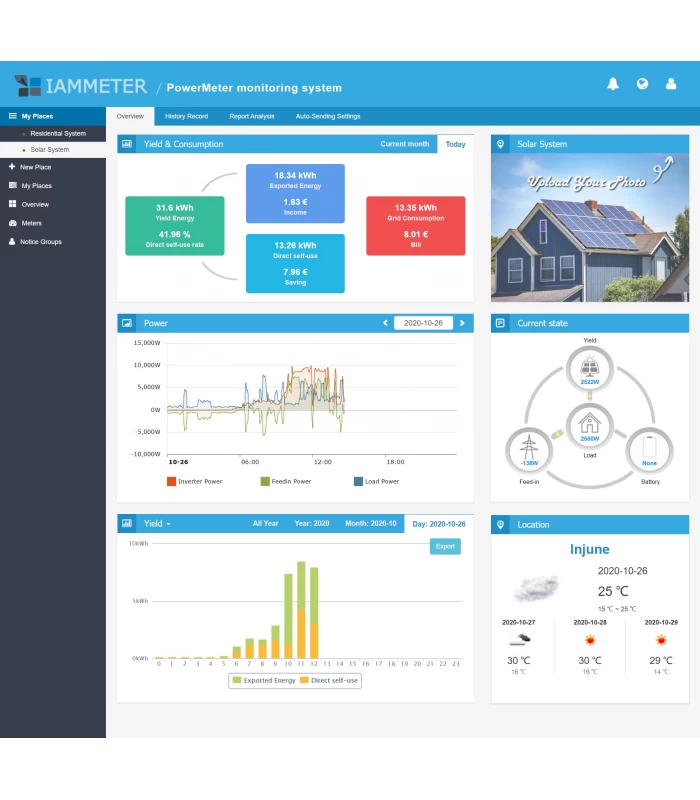Viewport: 700px width, 800px height.
Task: Open the notifications bell icon
Action: (x=613, y=84)
